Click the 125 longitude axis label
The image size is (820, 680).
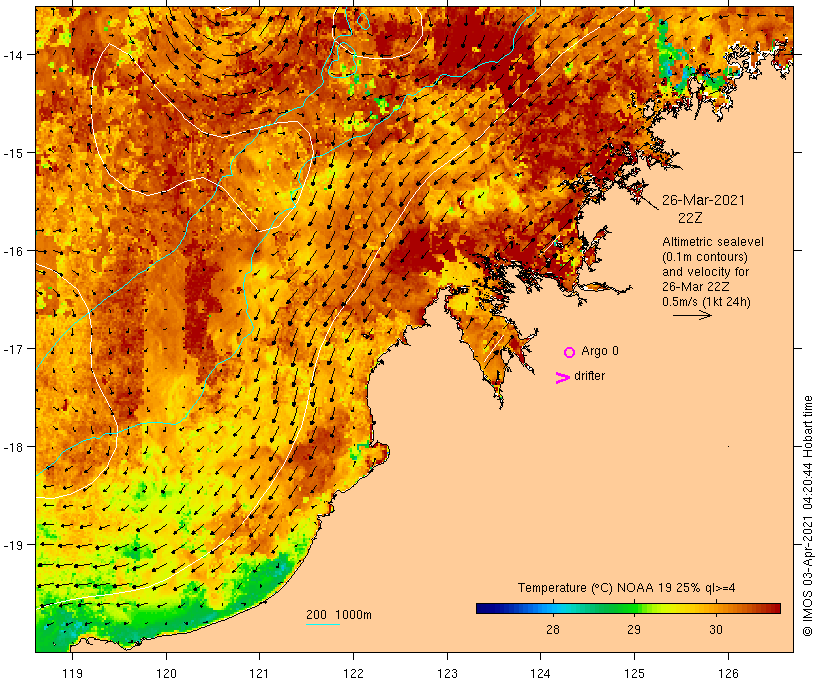click(634, 673)
